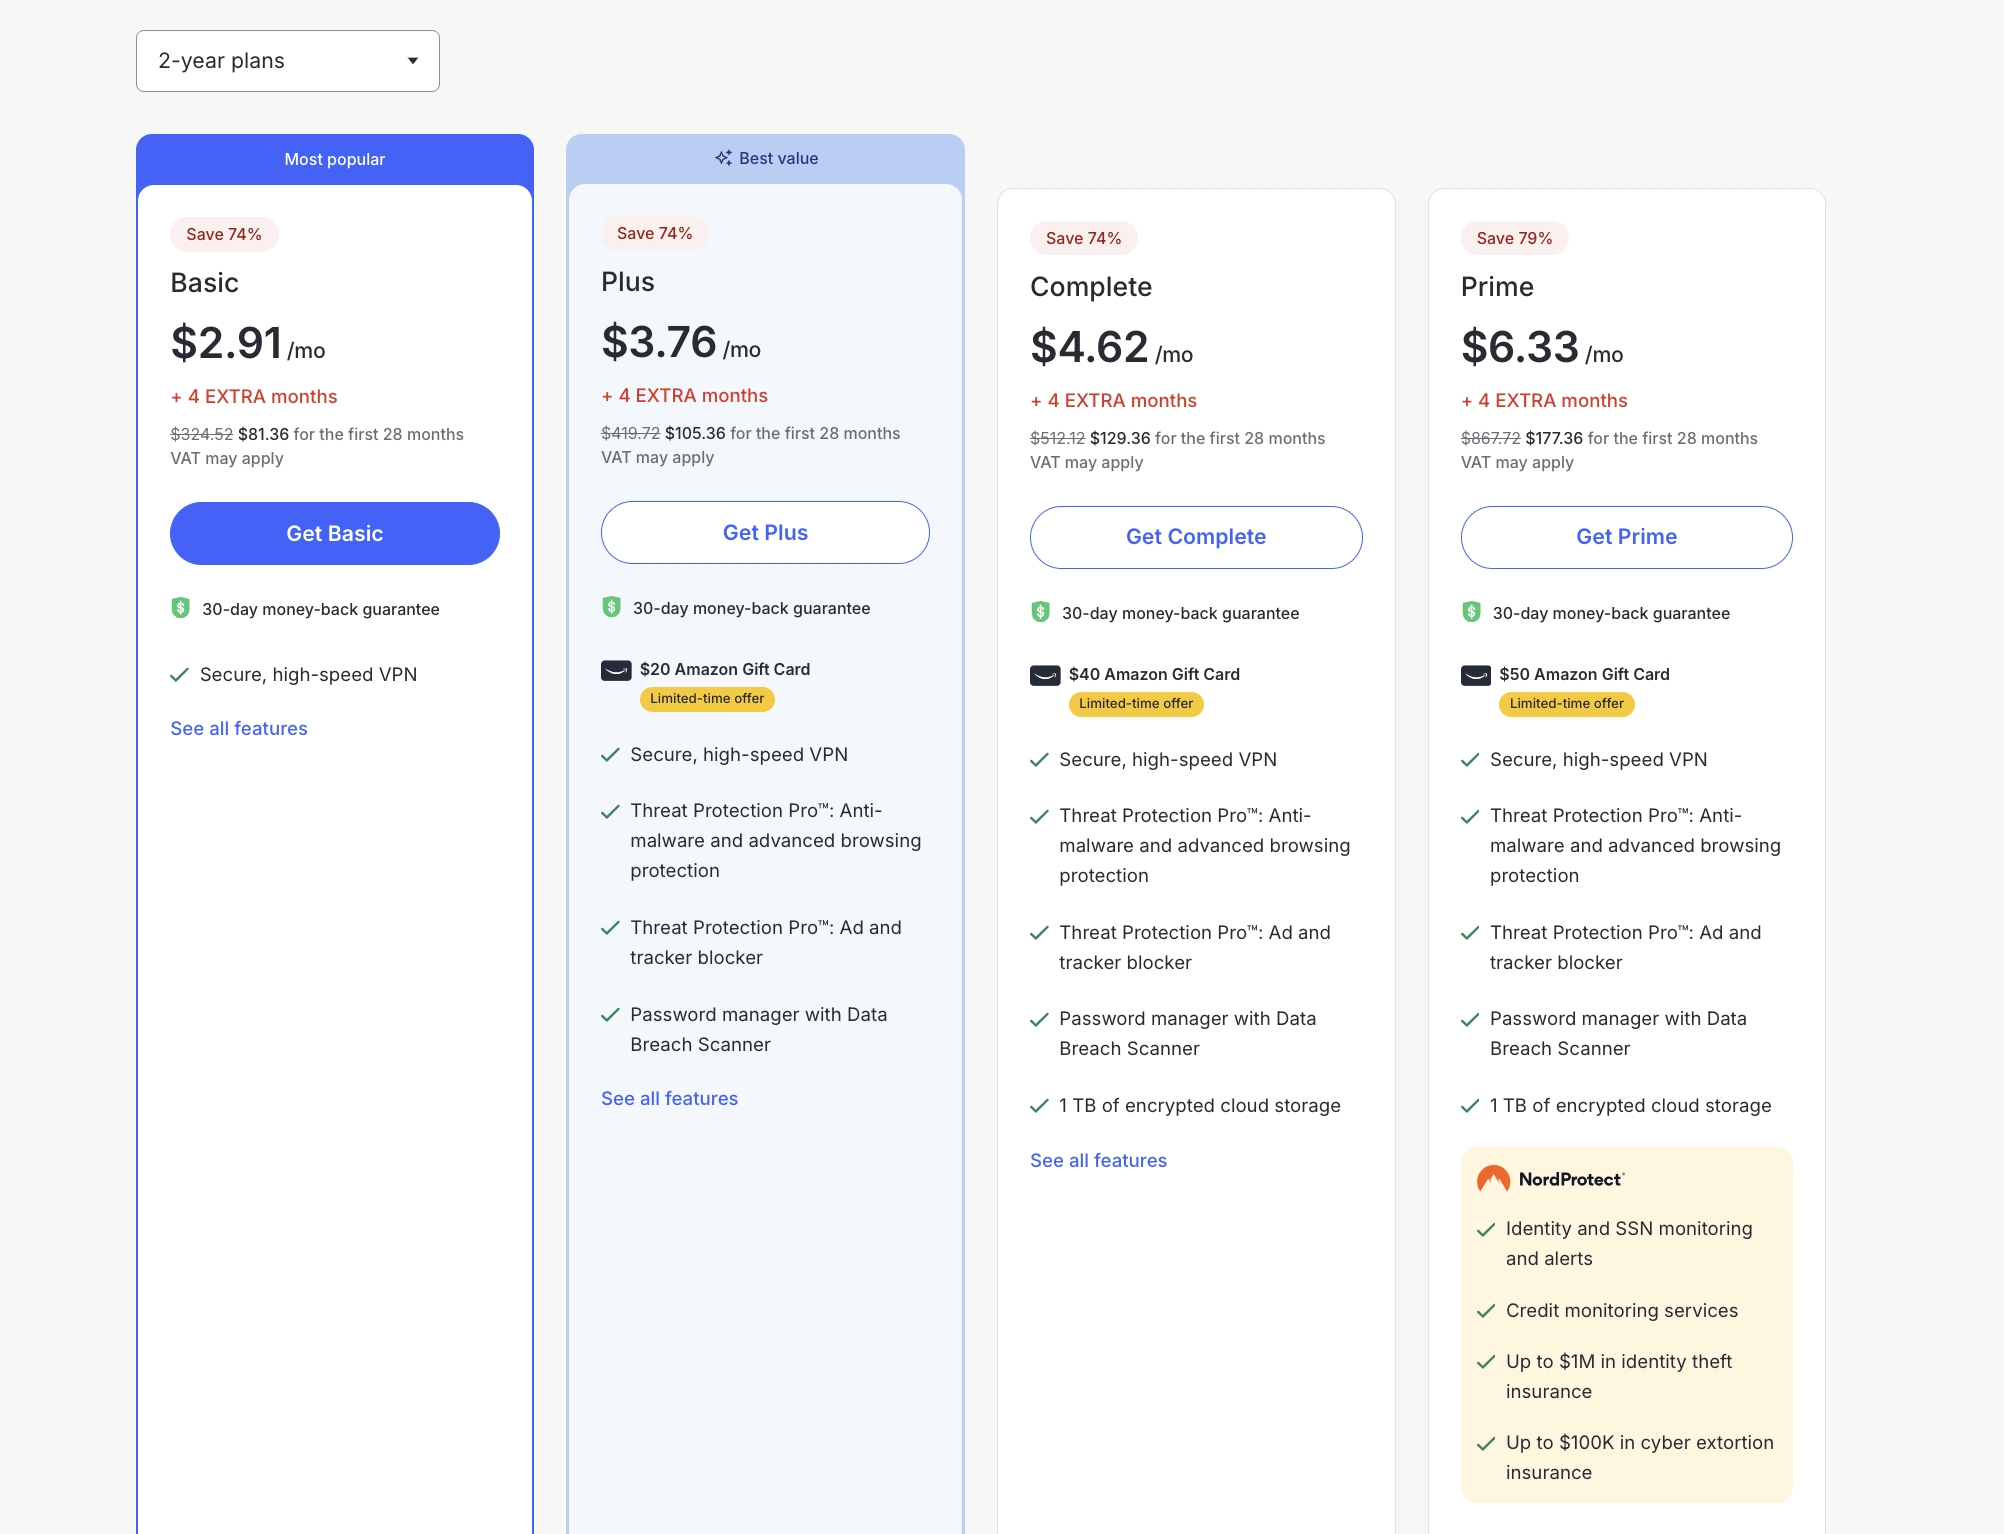Screen dimensions: 2004x1534
Task: Click + 4 EXTRA months under Complete
Action: point(1114,401)
